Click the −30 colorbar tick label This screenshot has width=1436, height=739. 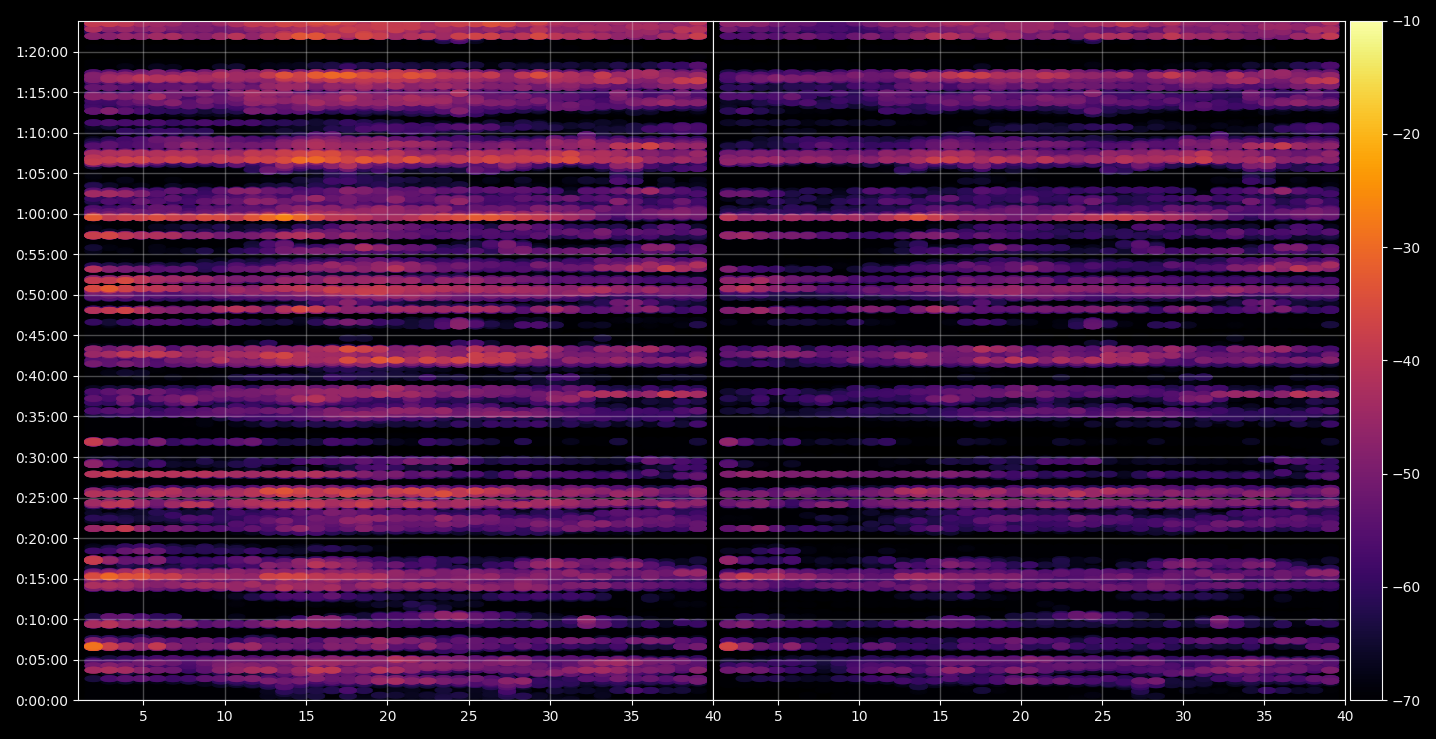click(x=1406, y=248)
